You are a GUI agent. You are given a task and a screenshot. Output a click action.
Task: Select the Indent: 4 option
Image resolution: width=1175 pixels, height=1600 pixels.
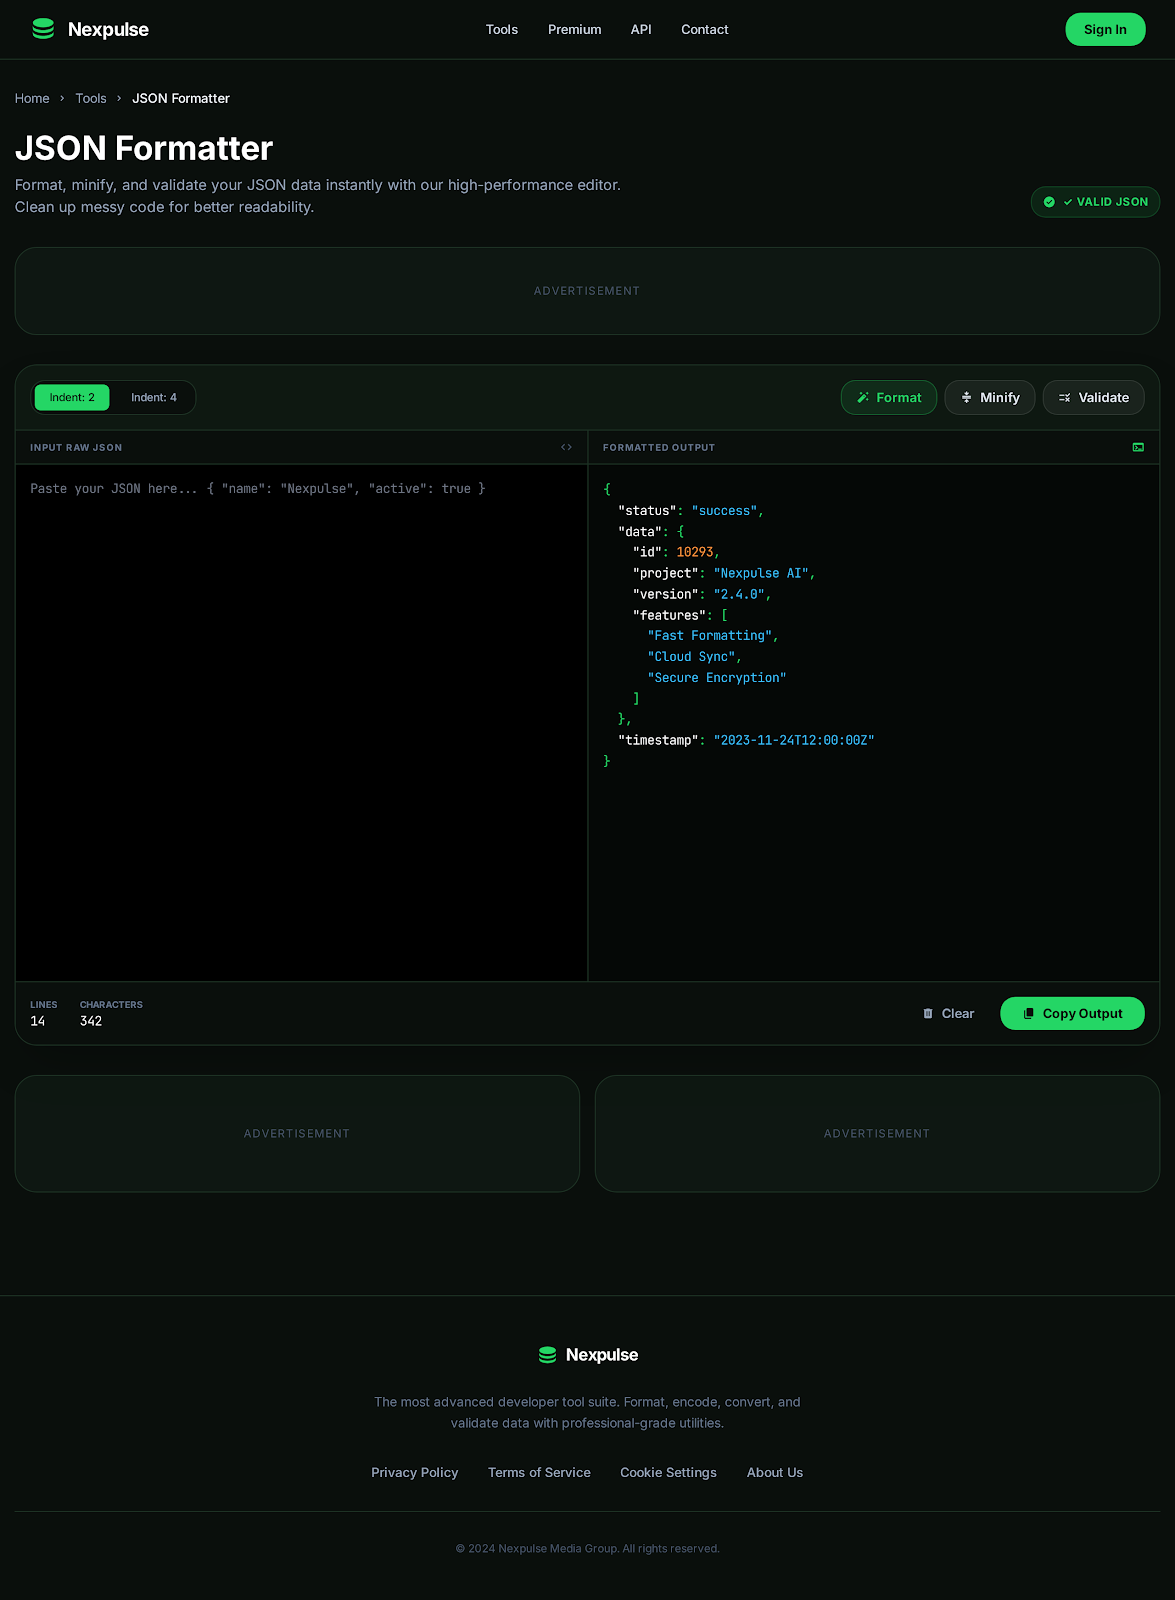pos(154,397)
